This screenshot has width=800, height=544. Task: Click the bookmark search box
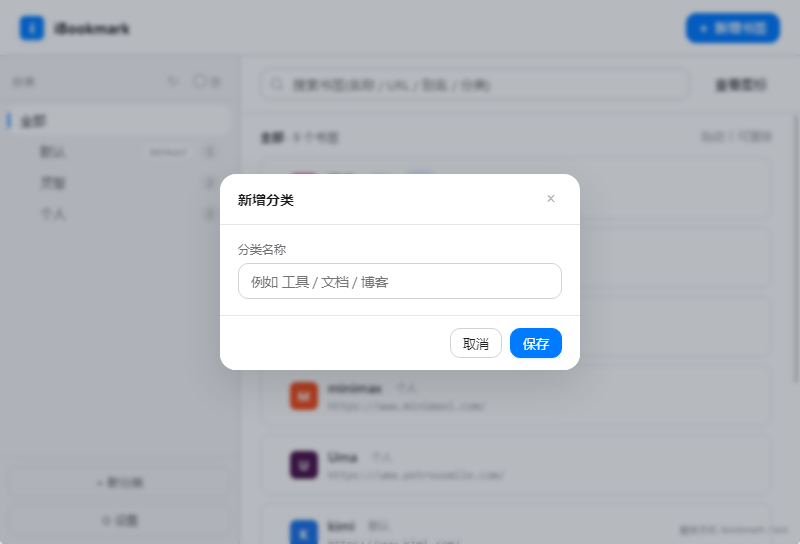[475, 84]
